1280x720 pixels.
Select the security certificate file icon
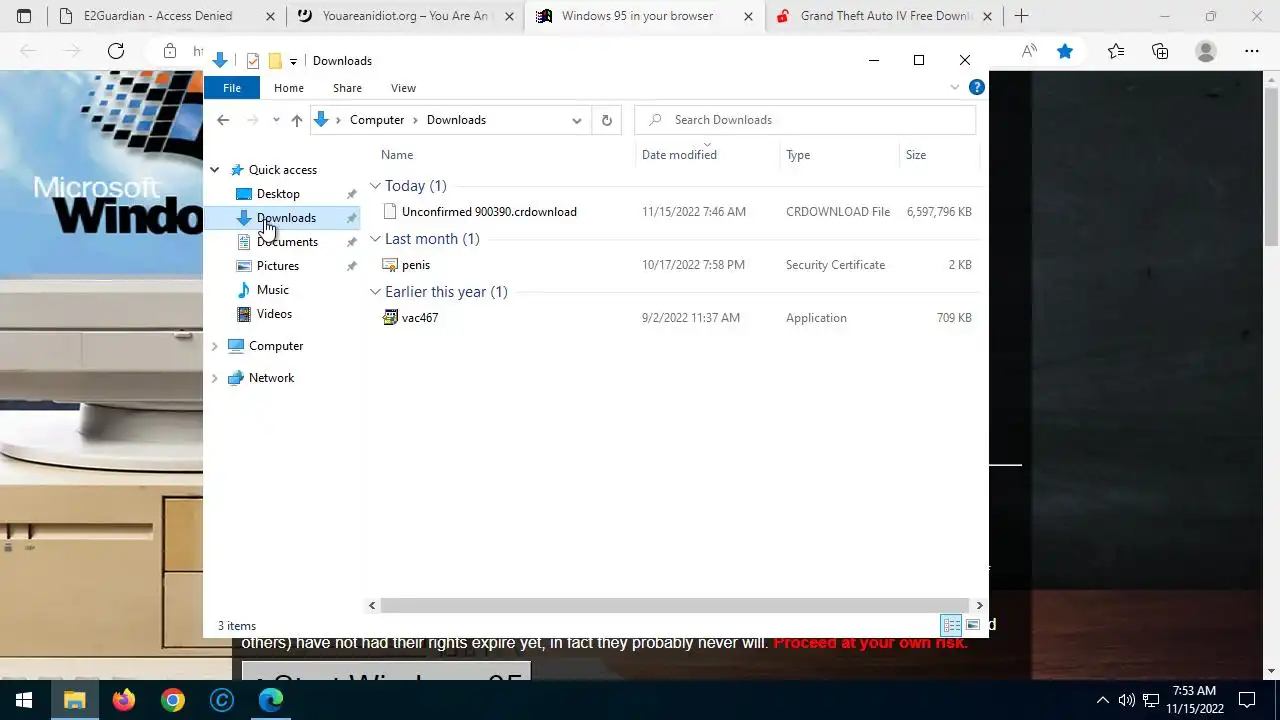pyautogui.click(x=390, y=265)
